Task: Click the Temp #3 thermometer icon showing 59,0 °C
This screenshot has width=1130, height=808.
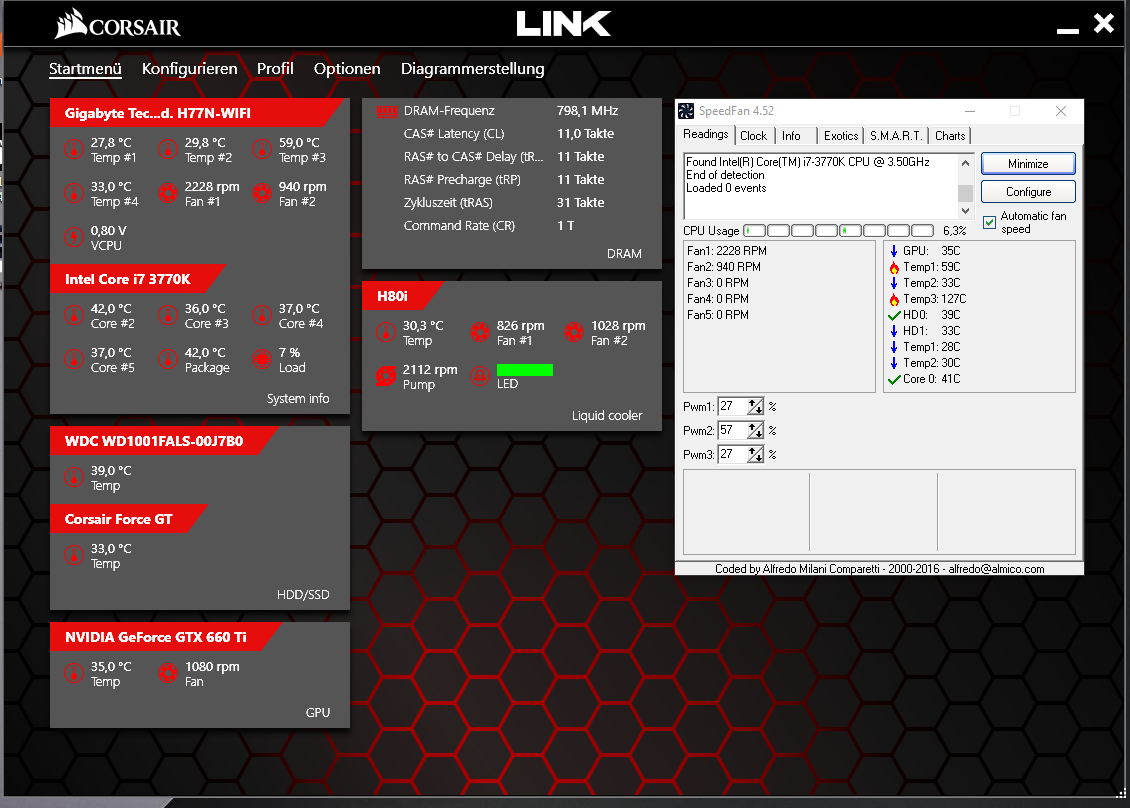Action: click(x=262, y=150)
